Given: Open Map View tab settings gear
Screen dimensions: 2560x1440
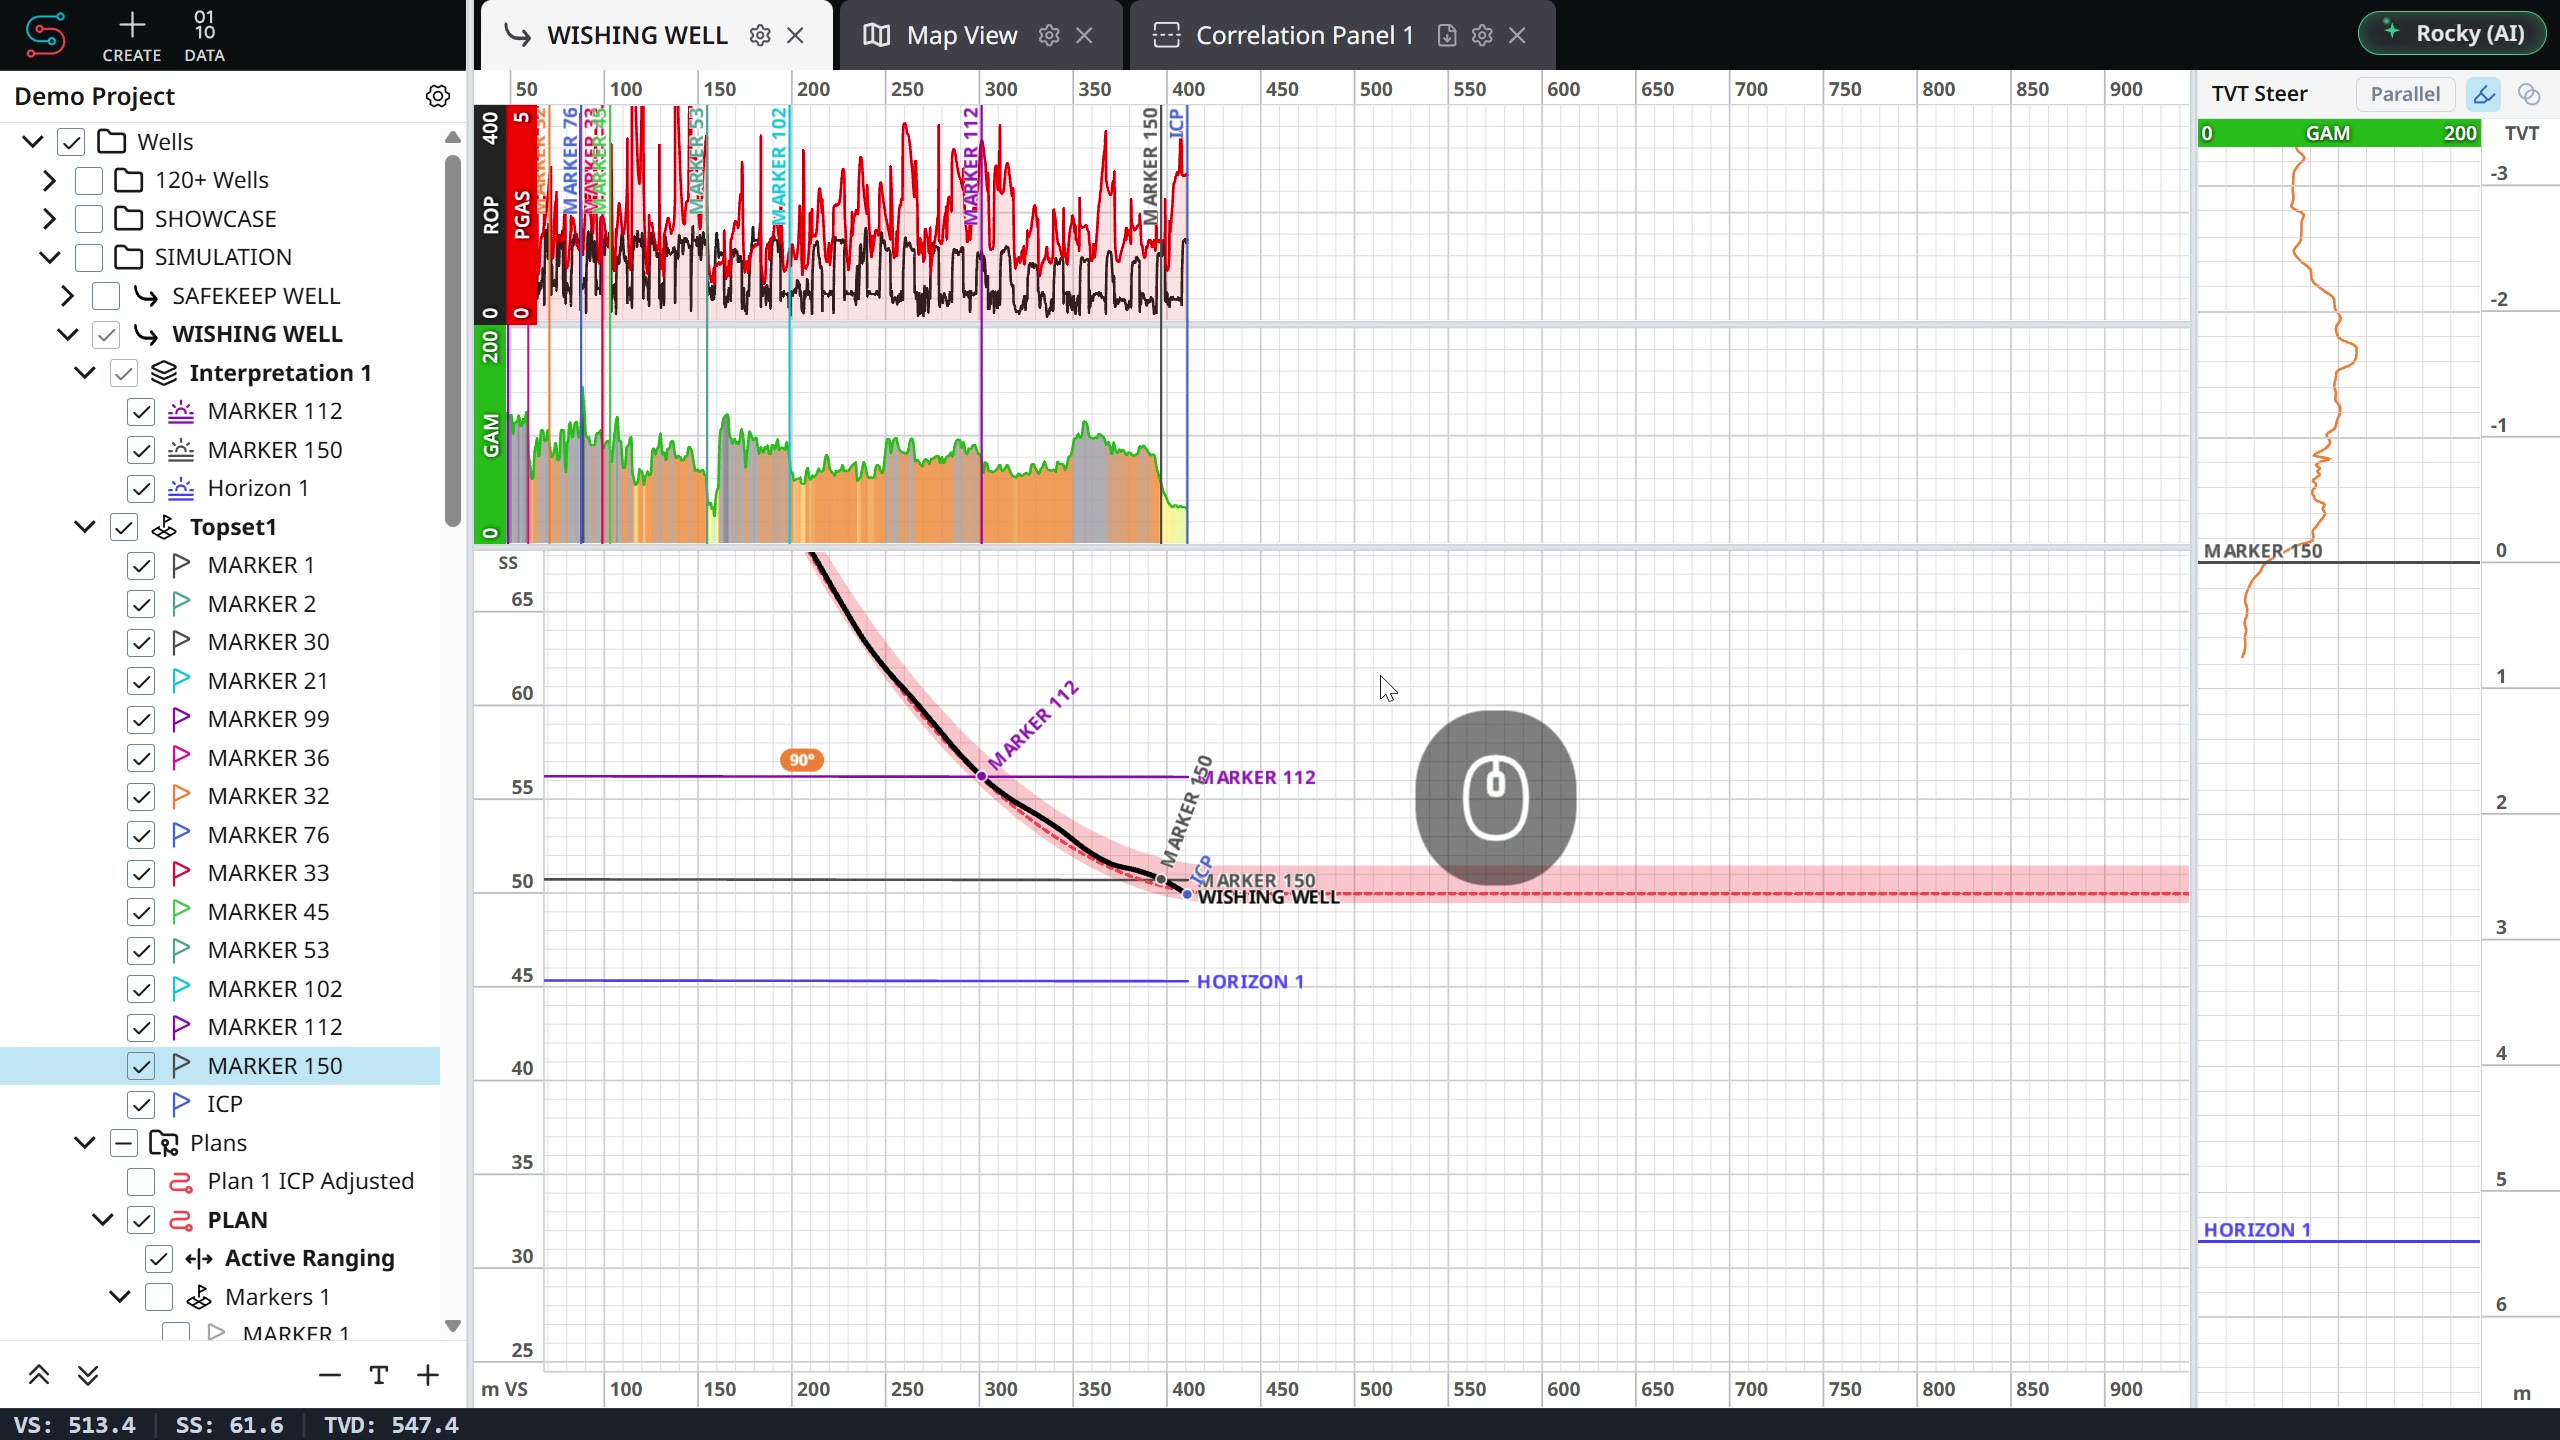Looking at the screenshot, I should pos(1049,36).
